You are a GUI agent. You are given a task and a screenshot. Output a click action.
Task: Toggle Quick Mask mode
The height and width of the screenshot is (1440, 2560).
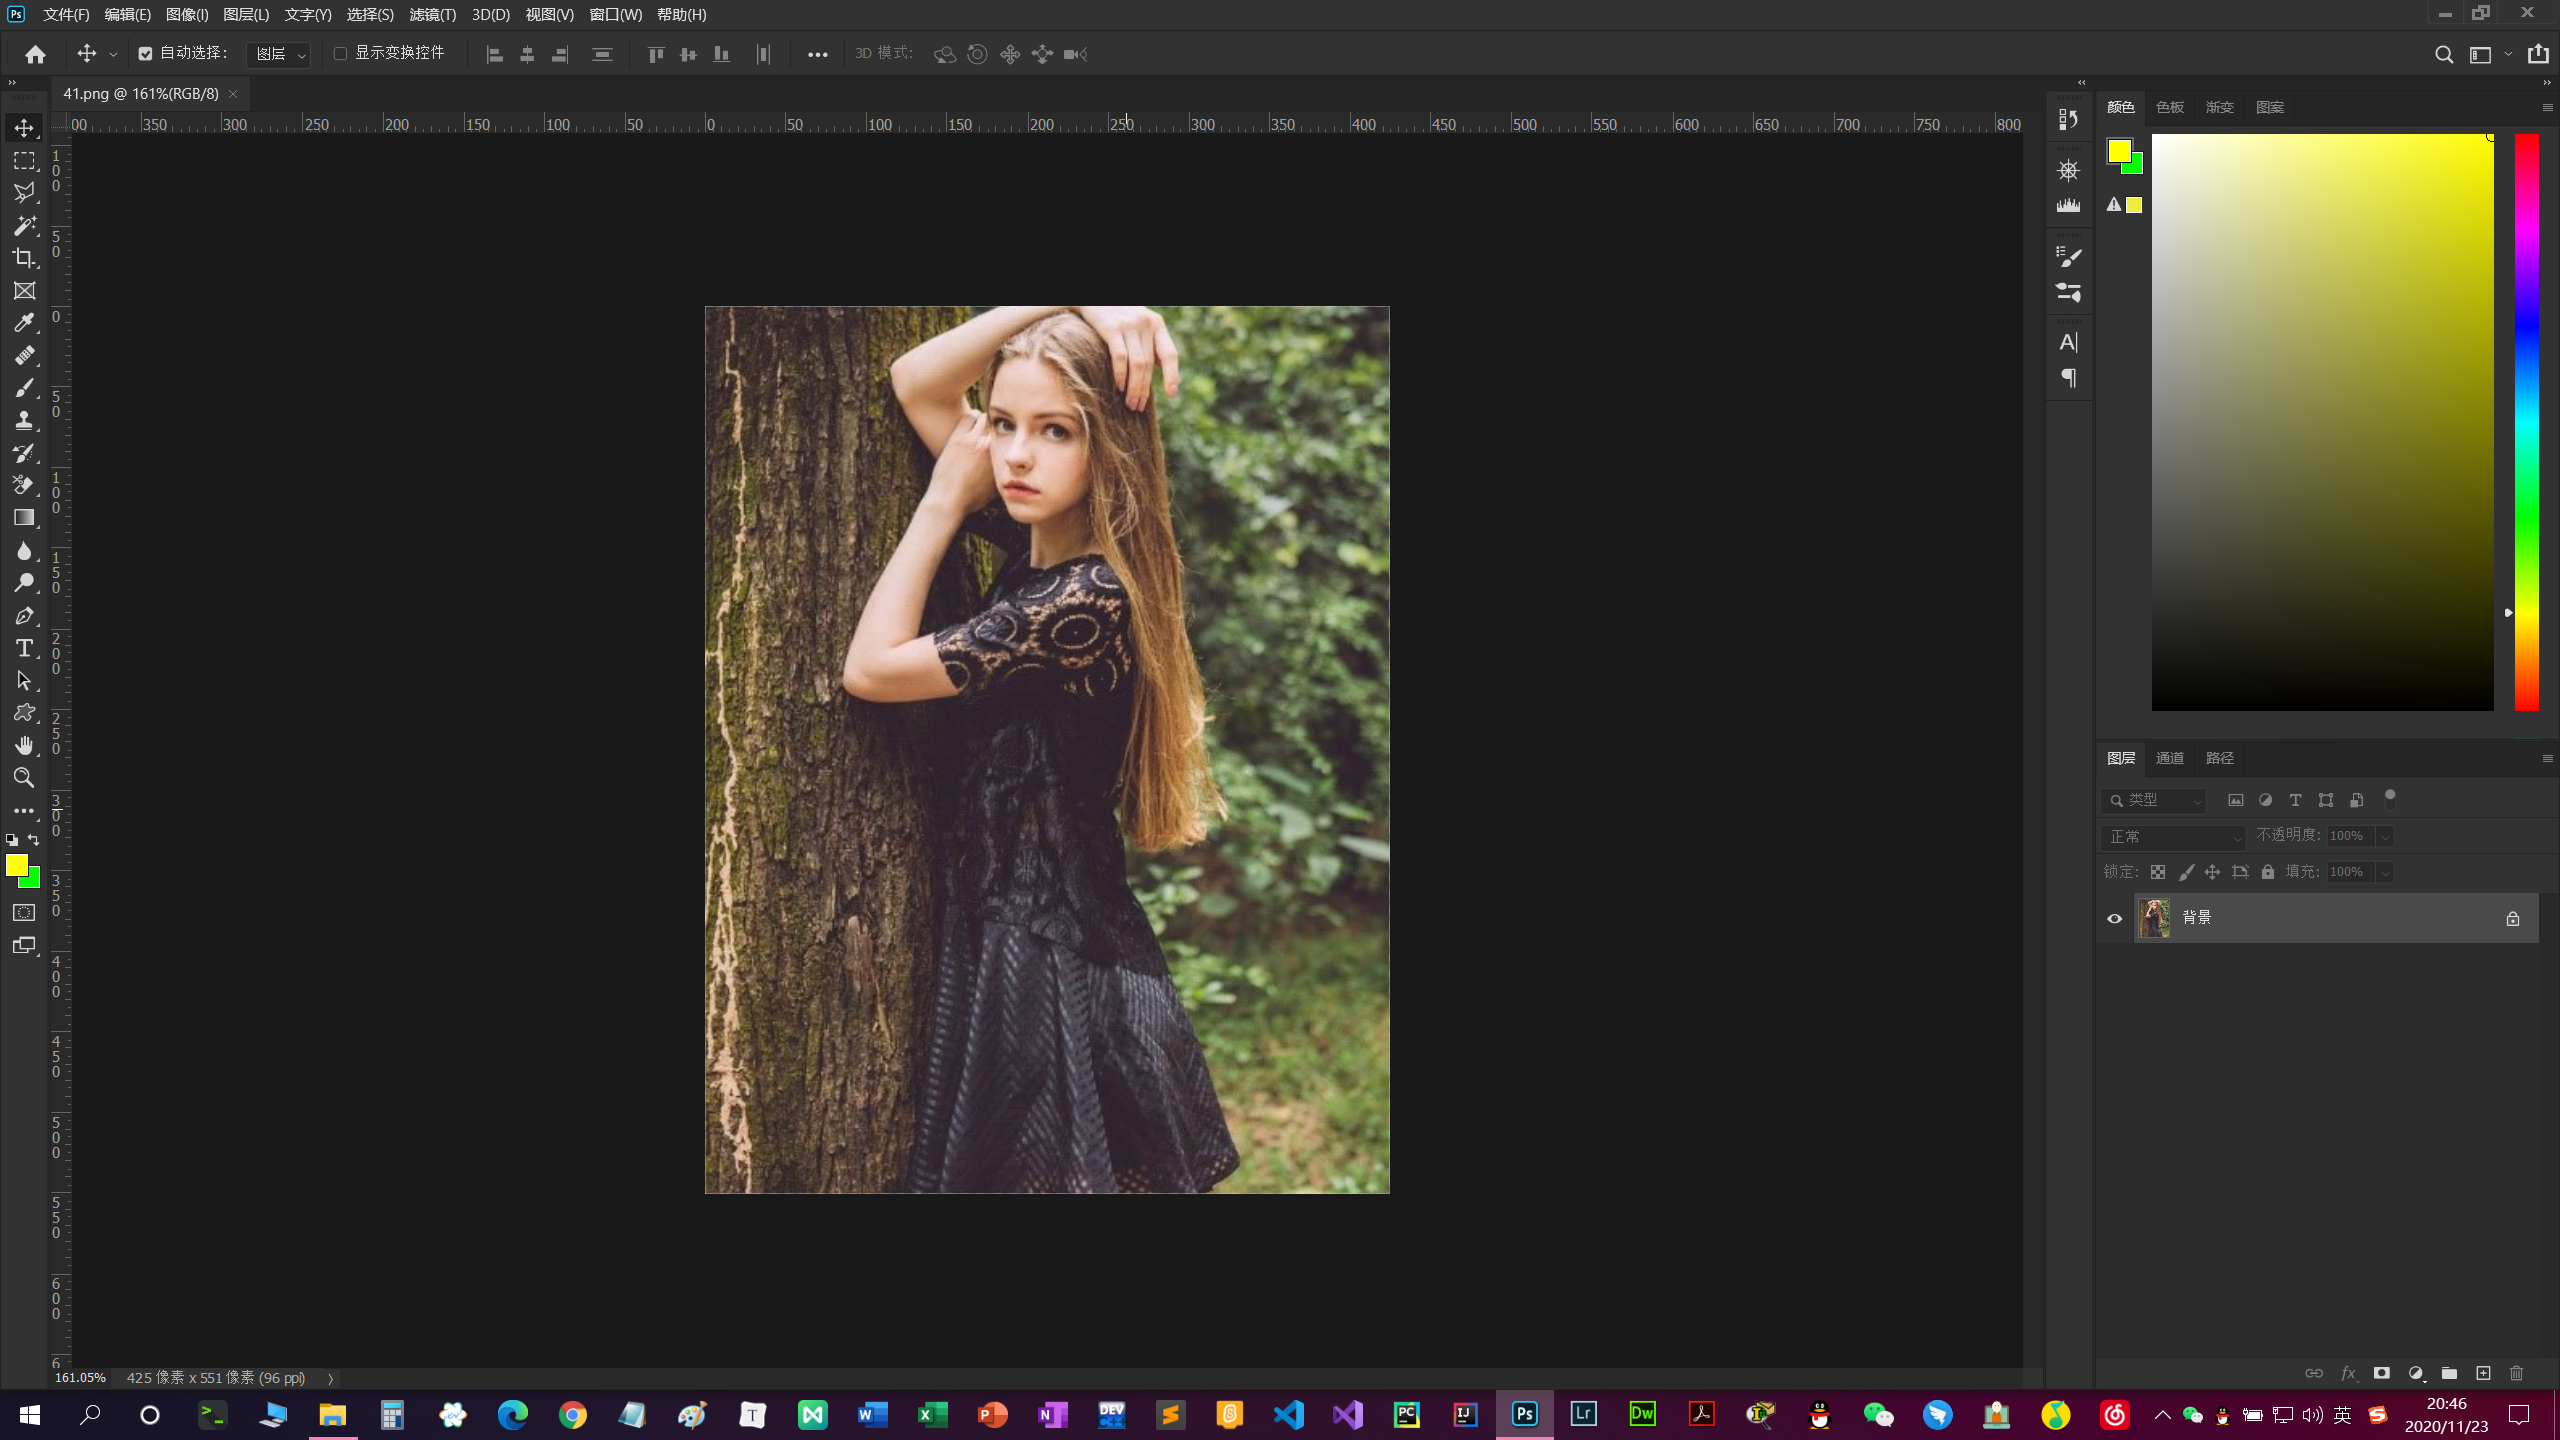point(24,912)
